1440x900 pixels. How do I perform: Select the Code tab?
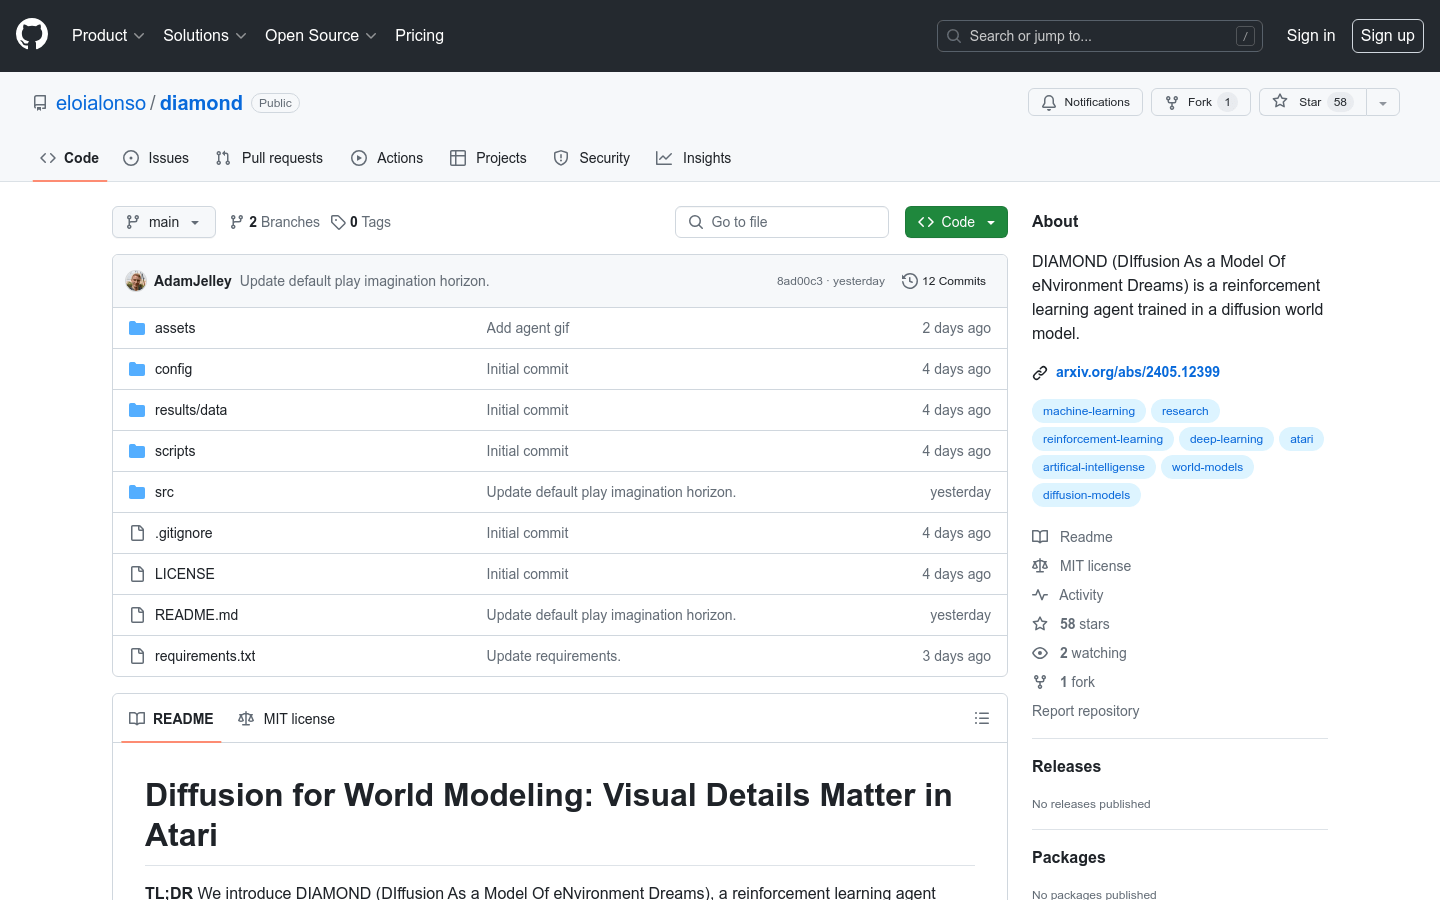pos(70,158)
